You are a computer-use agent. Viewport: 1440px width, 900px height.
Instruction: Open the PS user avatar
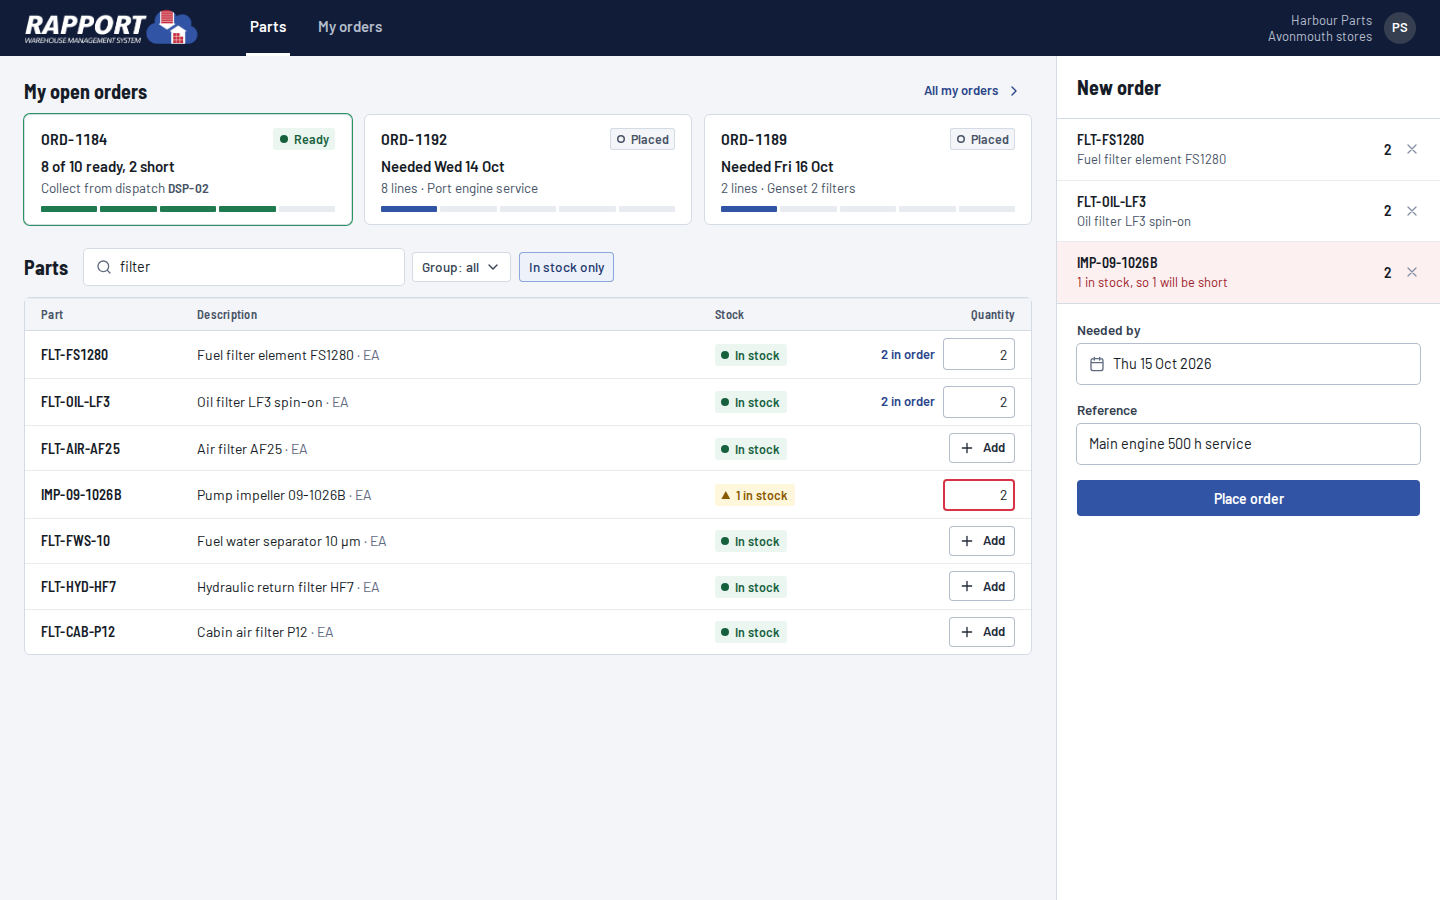(x=1400, y=28)
